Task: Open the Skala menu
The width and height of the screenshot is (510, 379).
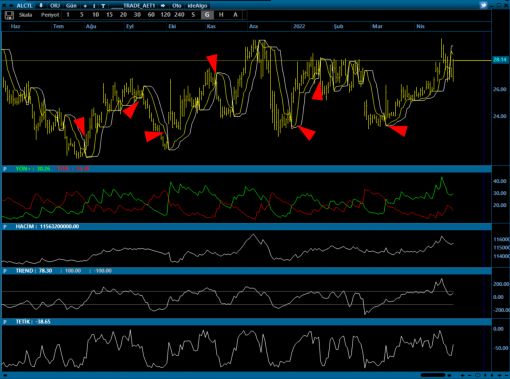Action: (25, 15)
